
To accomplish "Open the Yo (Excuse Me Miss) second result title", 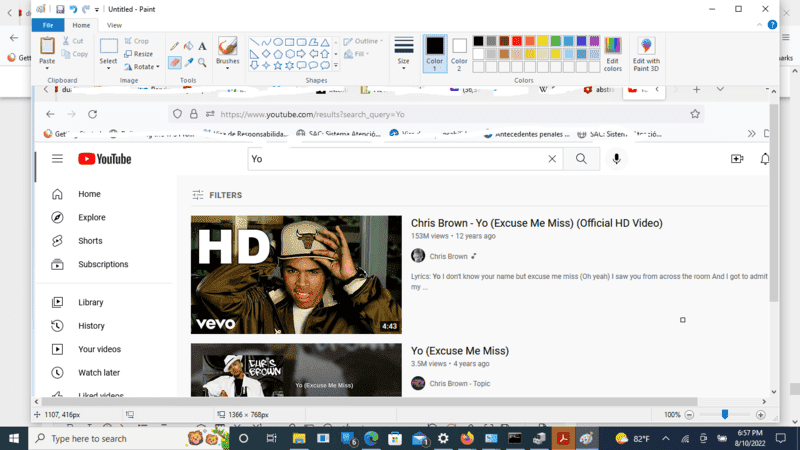I will [x=460, y=351].
